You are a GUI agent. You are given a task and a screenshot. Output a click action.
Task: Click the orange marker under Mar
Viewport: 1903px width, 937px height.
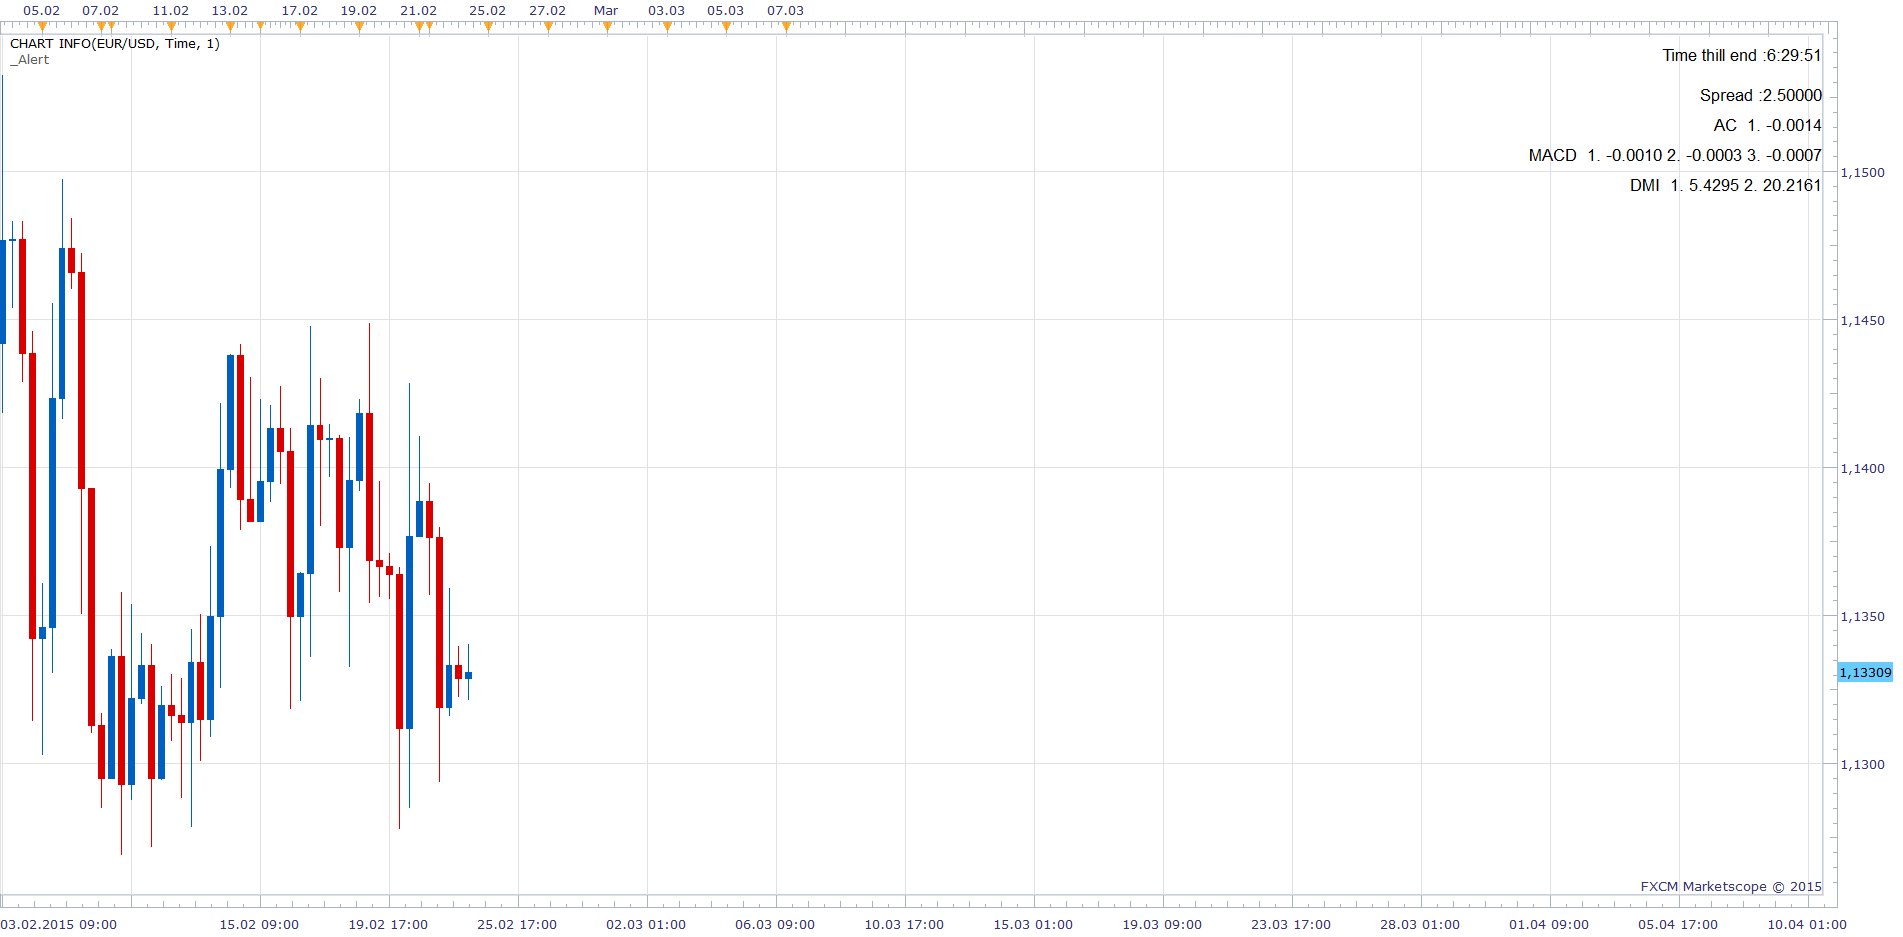pos(607,27)
